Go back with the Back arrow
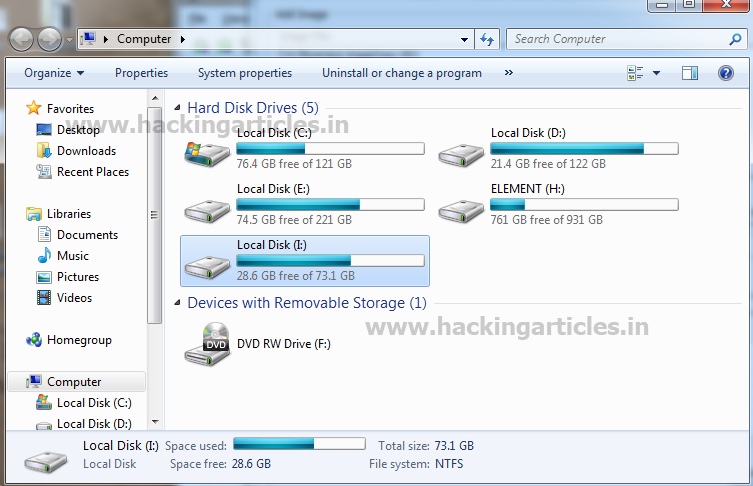Image resolution: width=753 pixels, height=486 pixels. coord(21,39)
